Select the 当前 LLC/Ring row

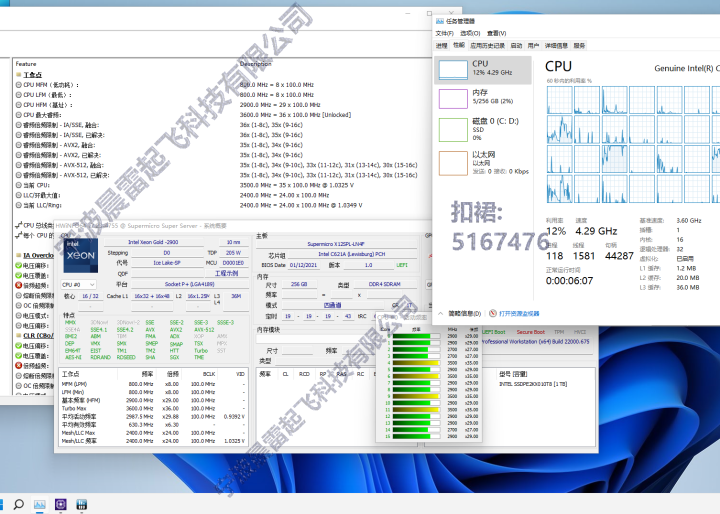point(220,205)
